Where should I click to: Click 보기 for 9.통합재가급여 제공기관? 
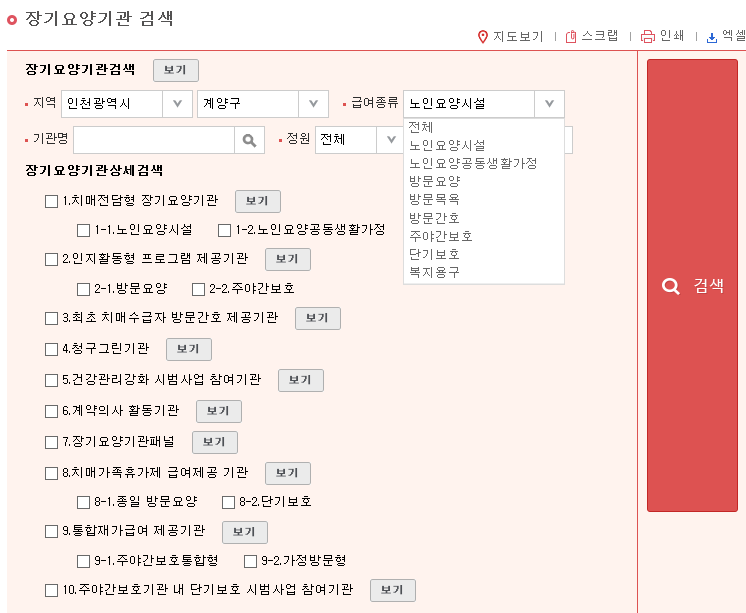point(245,532)
